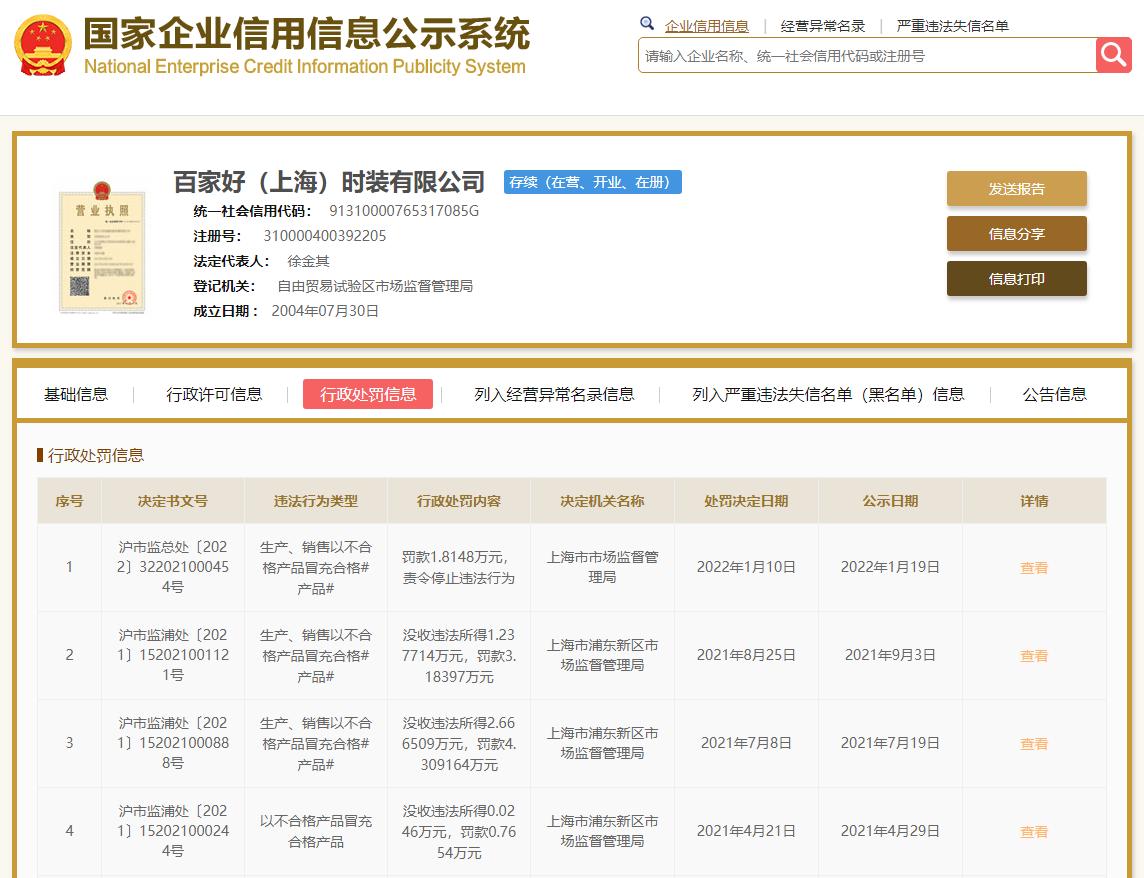Click the 信息打印 print button
Screen dimensions: 1144x878
pos(1016,280)
